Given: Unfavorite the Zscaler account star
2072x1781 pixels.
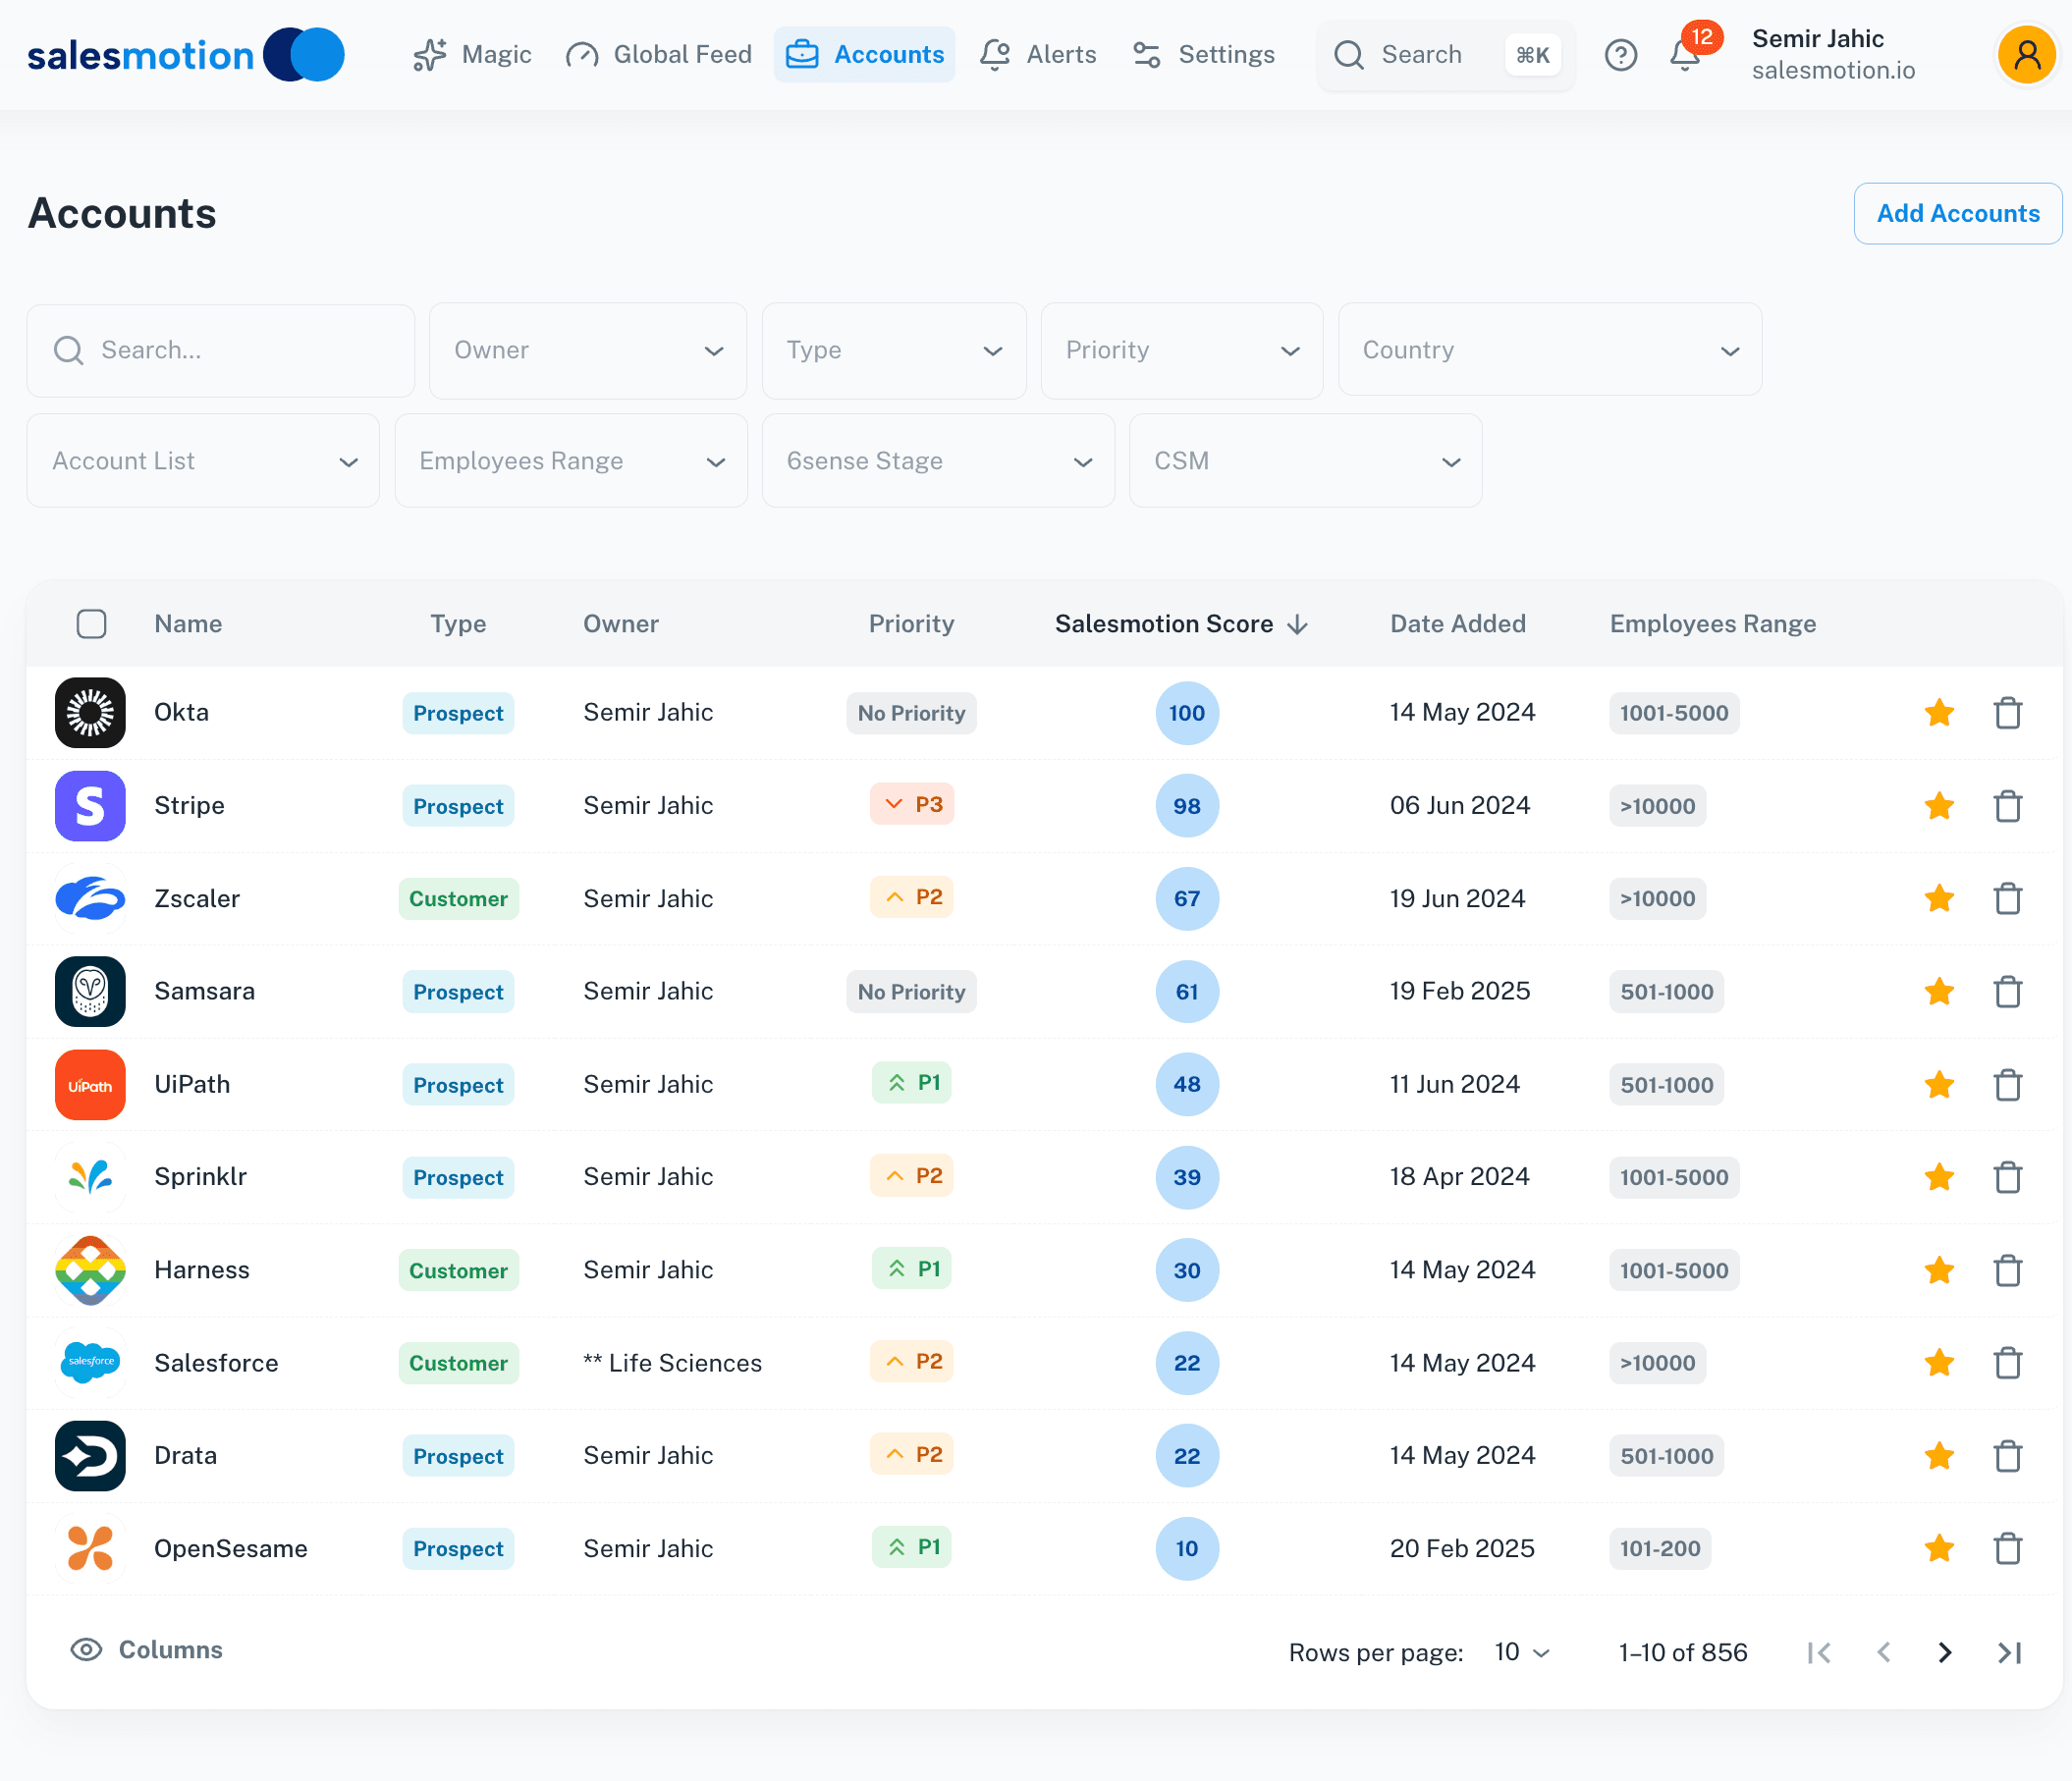Looking at the screenshot, I should pos(1939,898).
